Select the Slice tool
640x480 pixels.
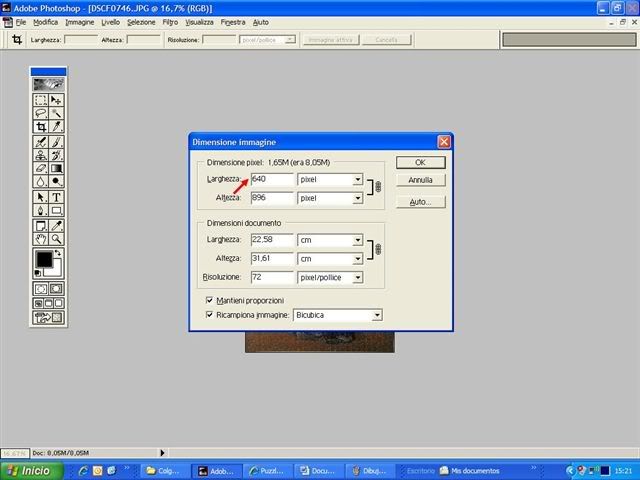click(56, 127)
